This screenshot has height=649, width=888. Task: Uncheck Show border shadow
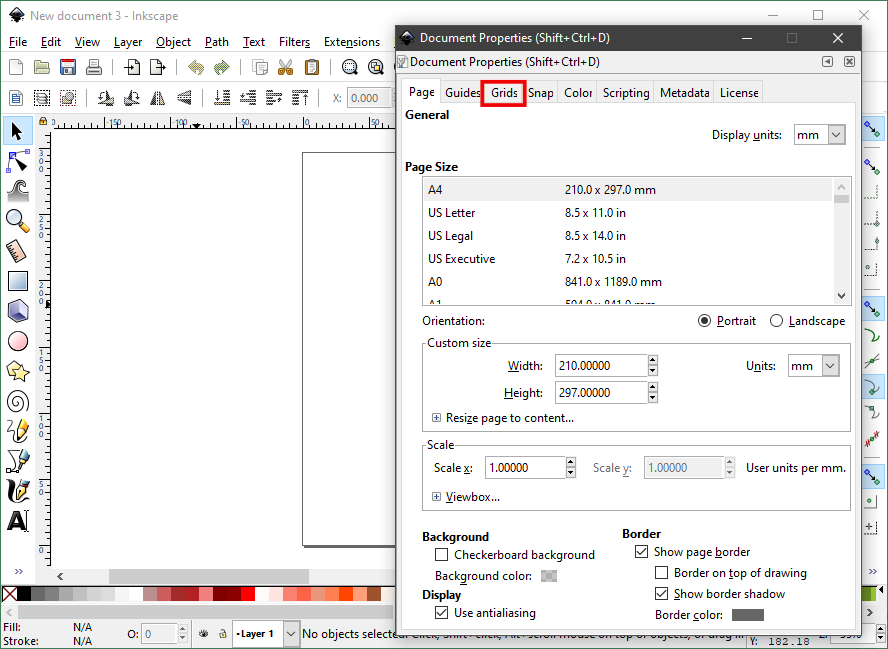(661, 594)
